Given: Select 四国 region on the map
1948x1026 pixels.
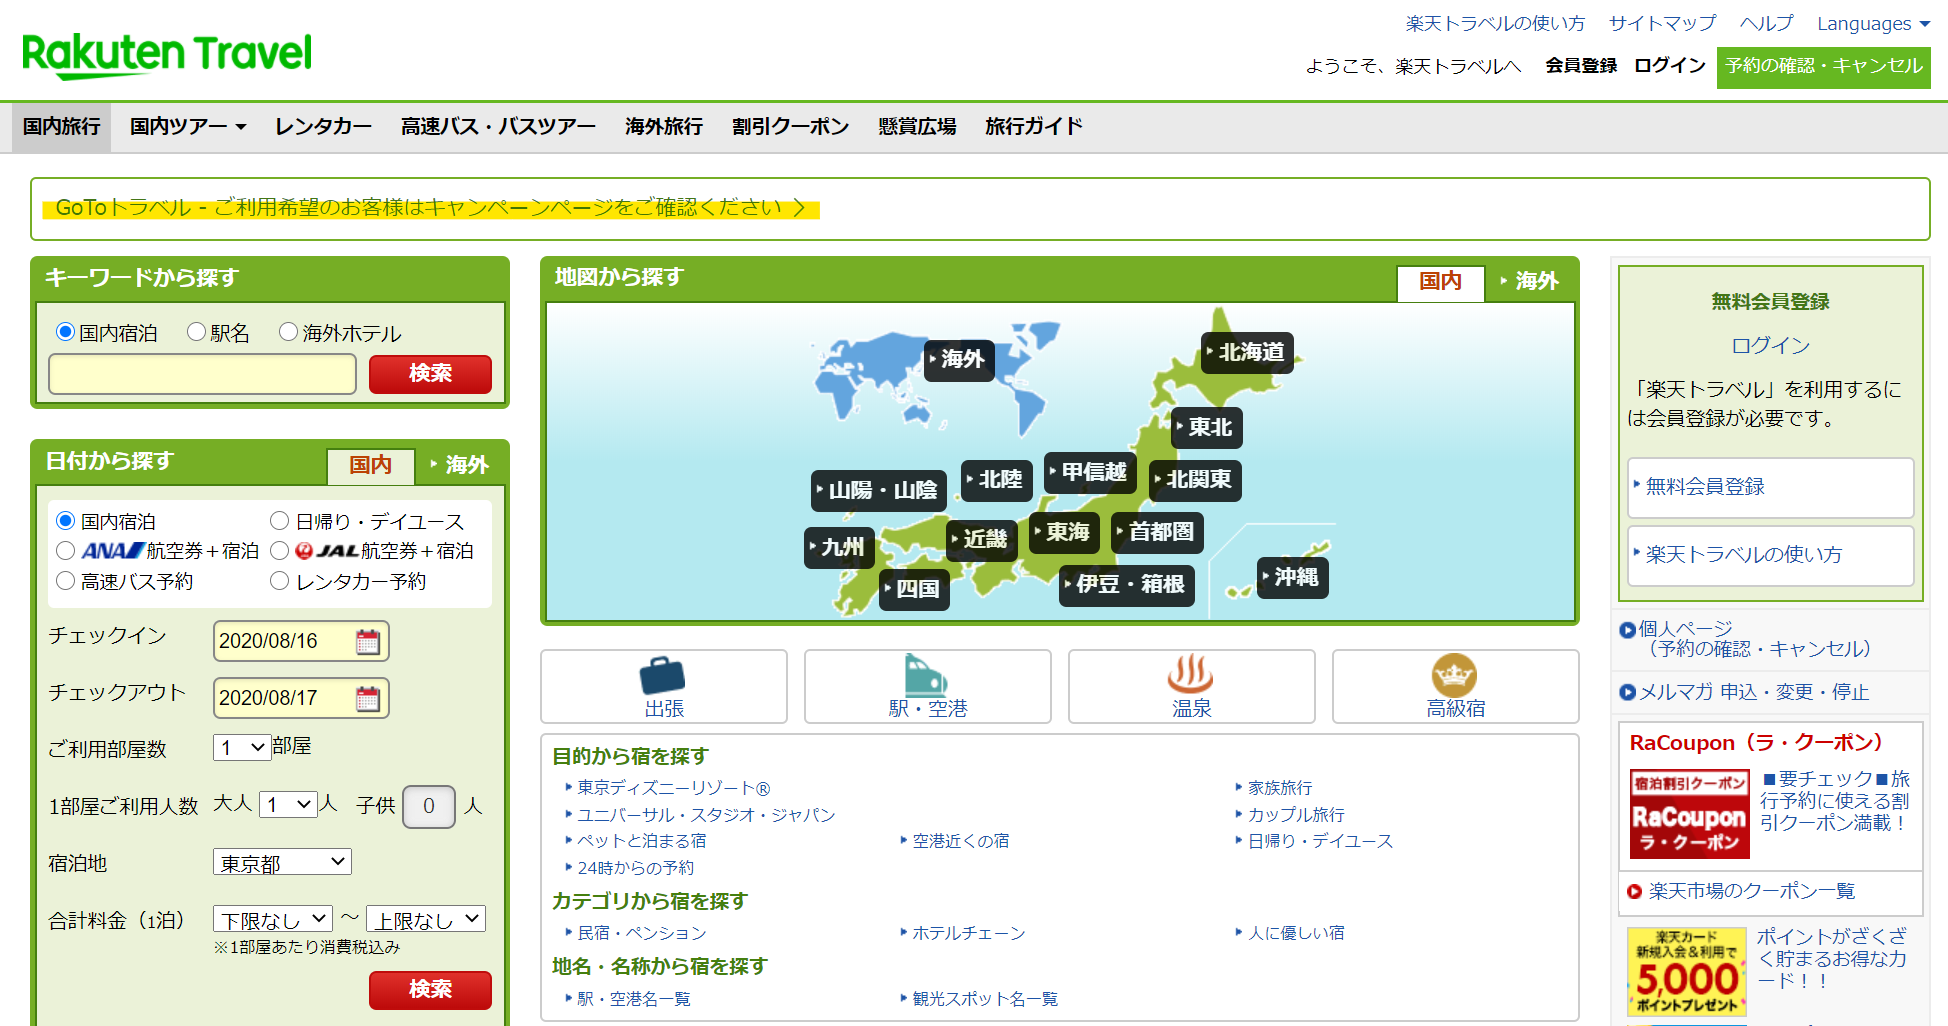Looking at the screenshot, I should pos(914,589).
